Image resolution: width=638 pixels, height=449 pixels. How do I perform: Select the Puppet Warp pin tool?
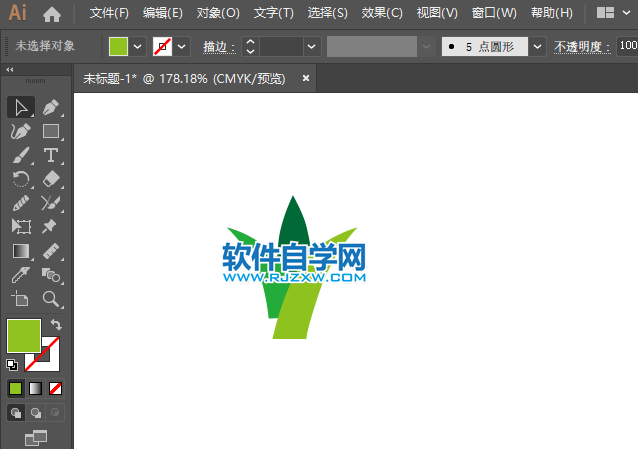click(x=51, y=226)
